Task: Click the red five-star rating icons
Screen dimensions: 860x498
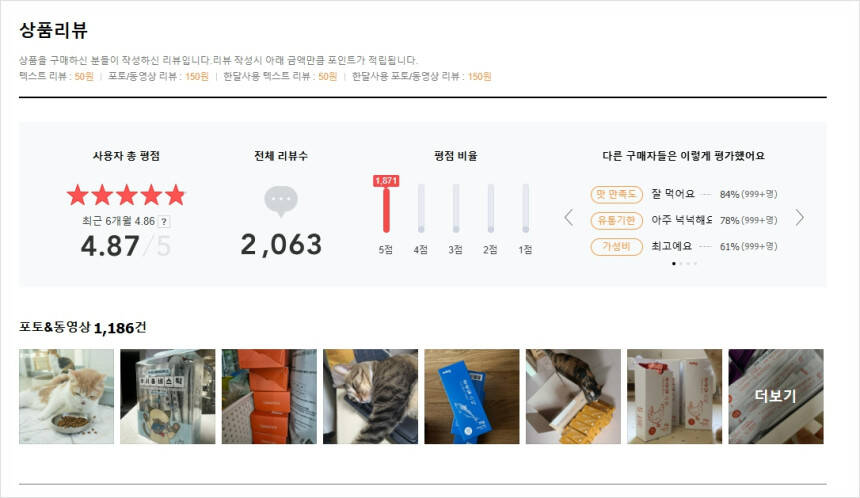Action: (126, 195)
